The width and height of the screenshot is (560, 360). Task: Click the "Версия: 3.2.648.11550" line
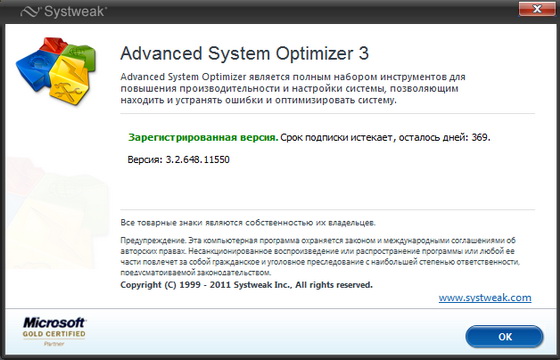179,159
